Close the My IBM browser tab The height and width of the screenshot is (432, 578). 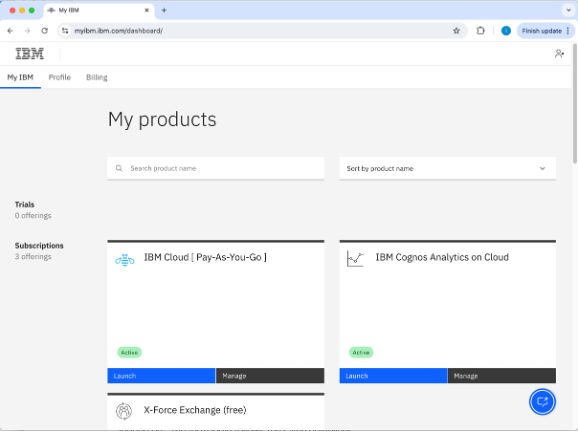pos(147,10)
